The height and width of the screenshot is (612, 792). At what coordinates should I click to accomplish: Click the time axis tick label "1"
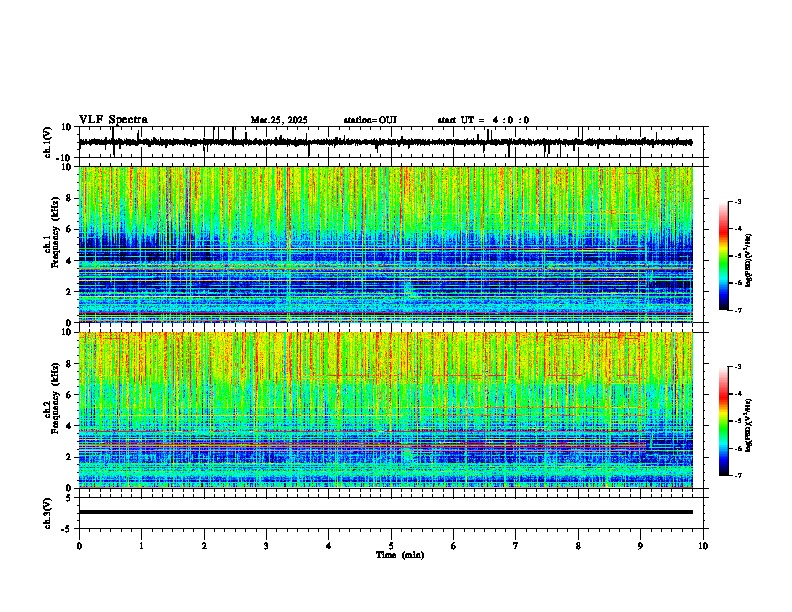[x=141, y=546]
